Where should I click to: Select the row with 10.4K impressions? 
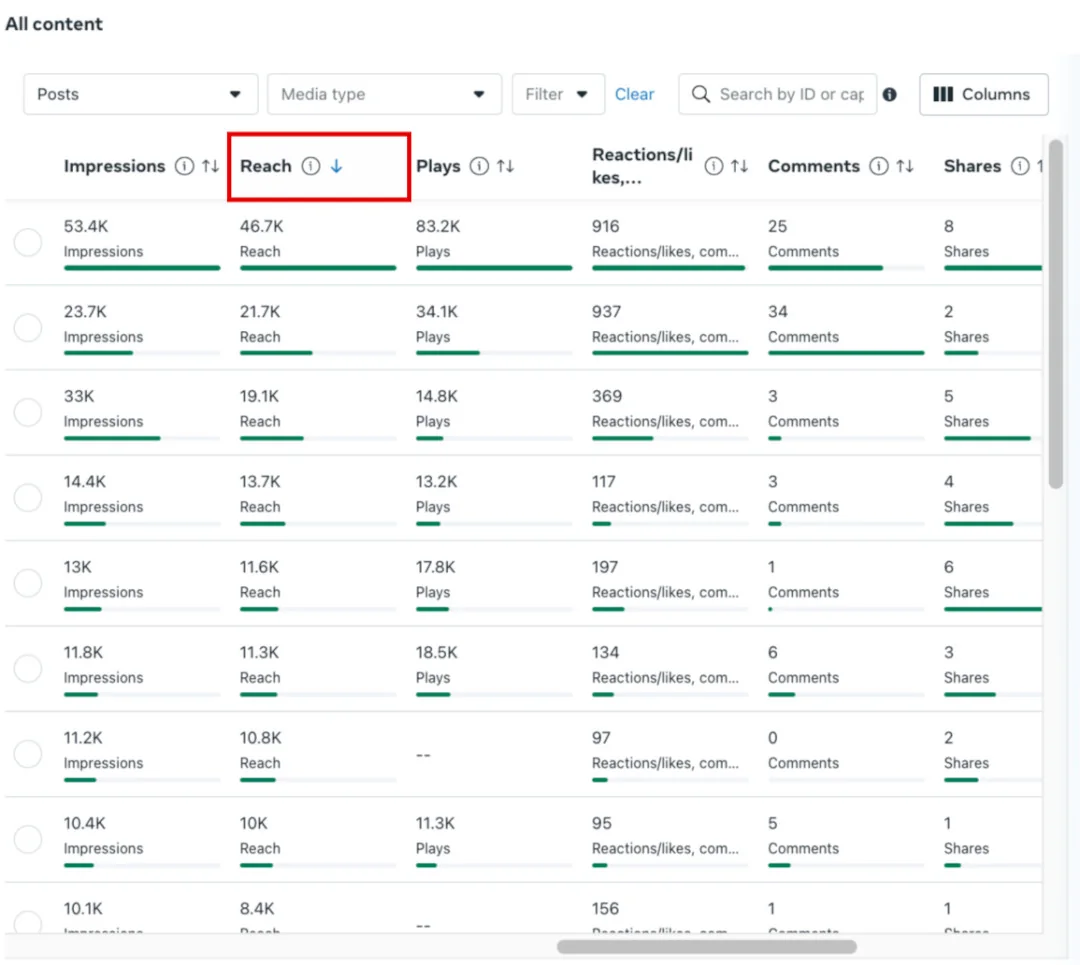click(28, 840)
